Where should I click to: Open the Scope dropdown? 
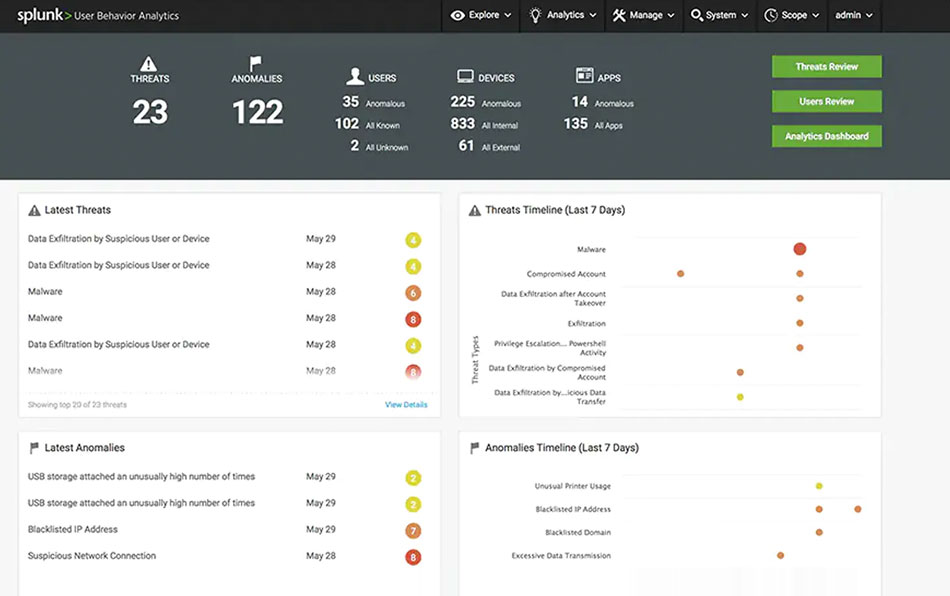[792, 15]
